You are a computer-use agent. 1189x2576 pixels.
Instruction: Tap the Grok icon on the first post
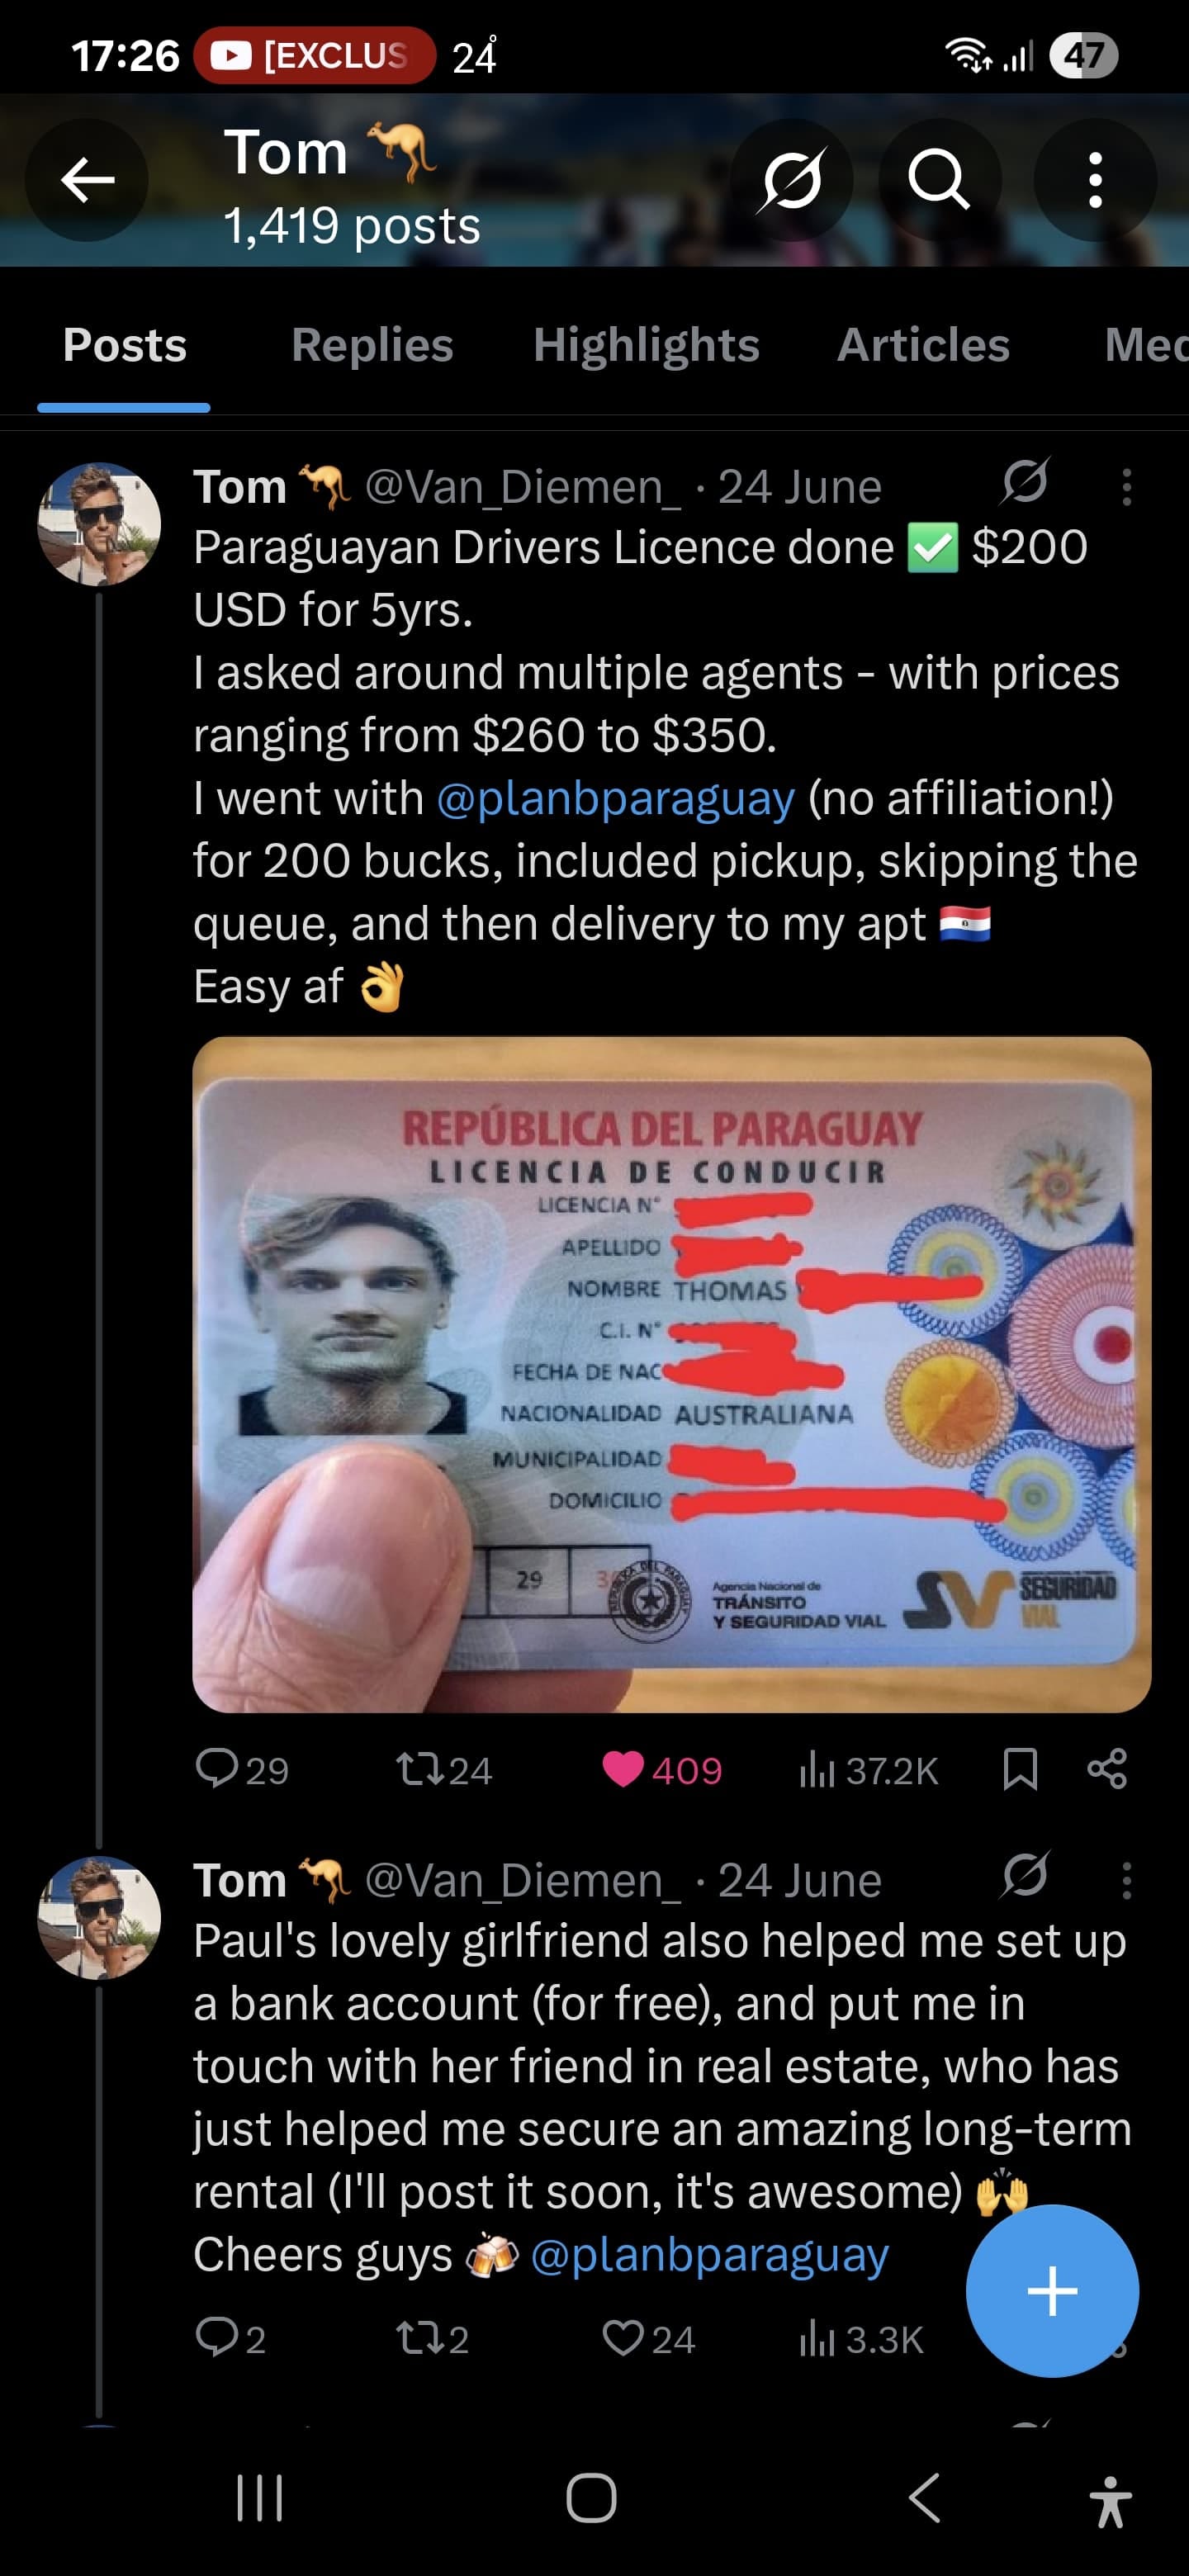click(1025, 482)
